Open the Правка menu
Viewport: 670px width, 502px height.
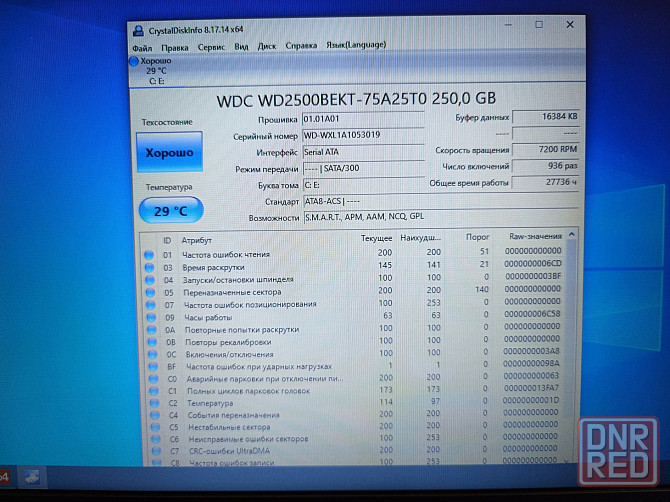[175, 48]
